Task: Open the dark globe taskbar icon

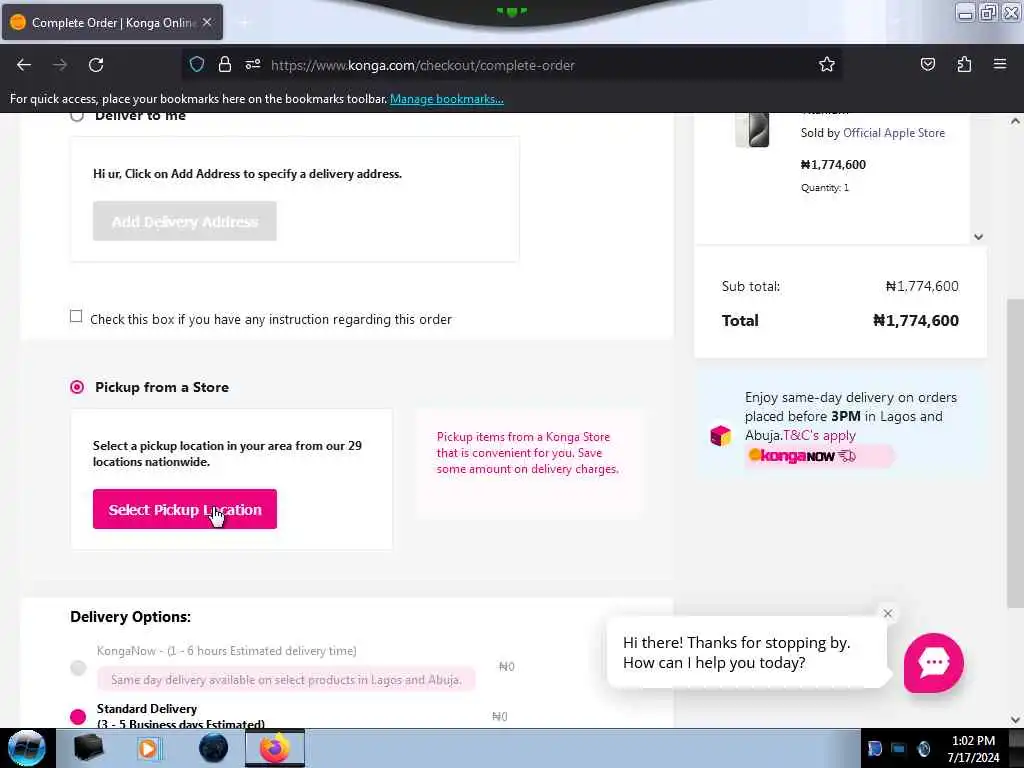Action: pos(214,748)
